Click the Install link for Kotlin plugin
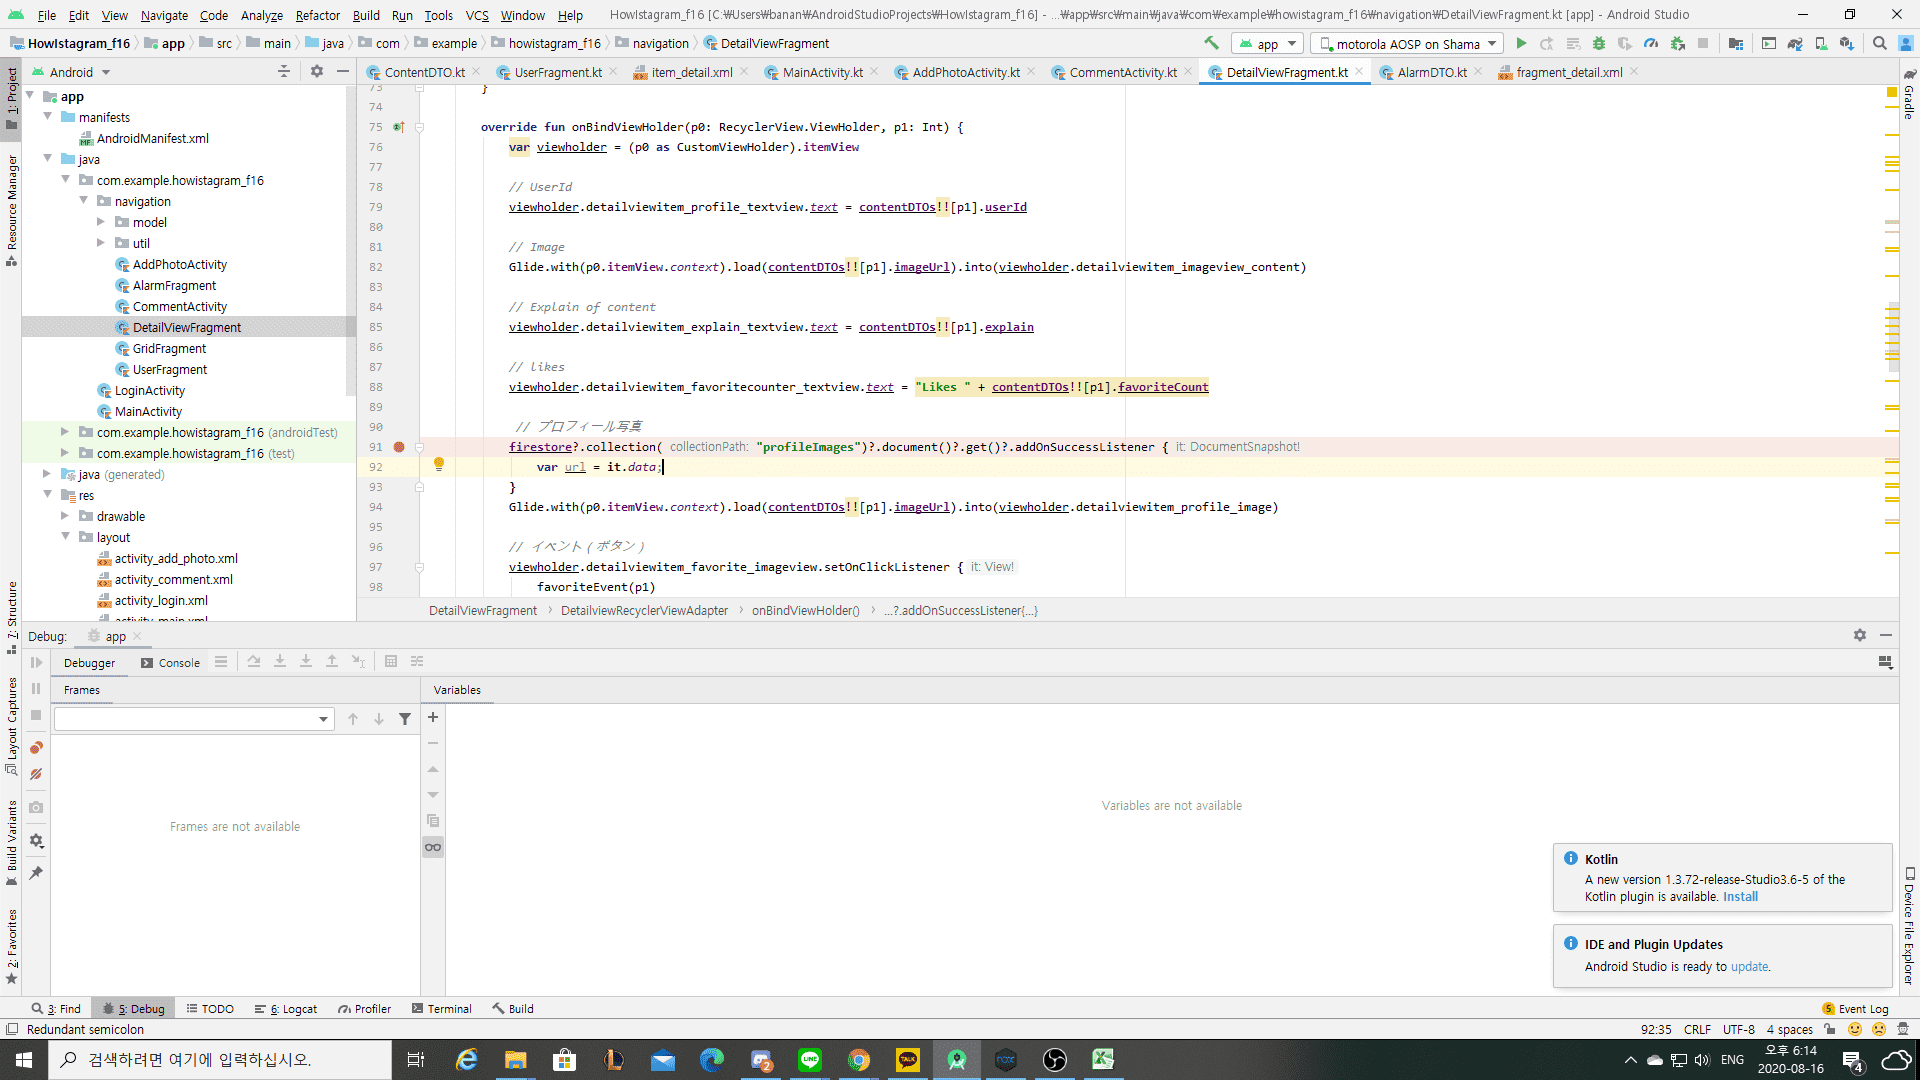The width and height of the screenshot is (1920, 1080). pyautogui.click(x=1740, y=897)
